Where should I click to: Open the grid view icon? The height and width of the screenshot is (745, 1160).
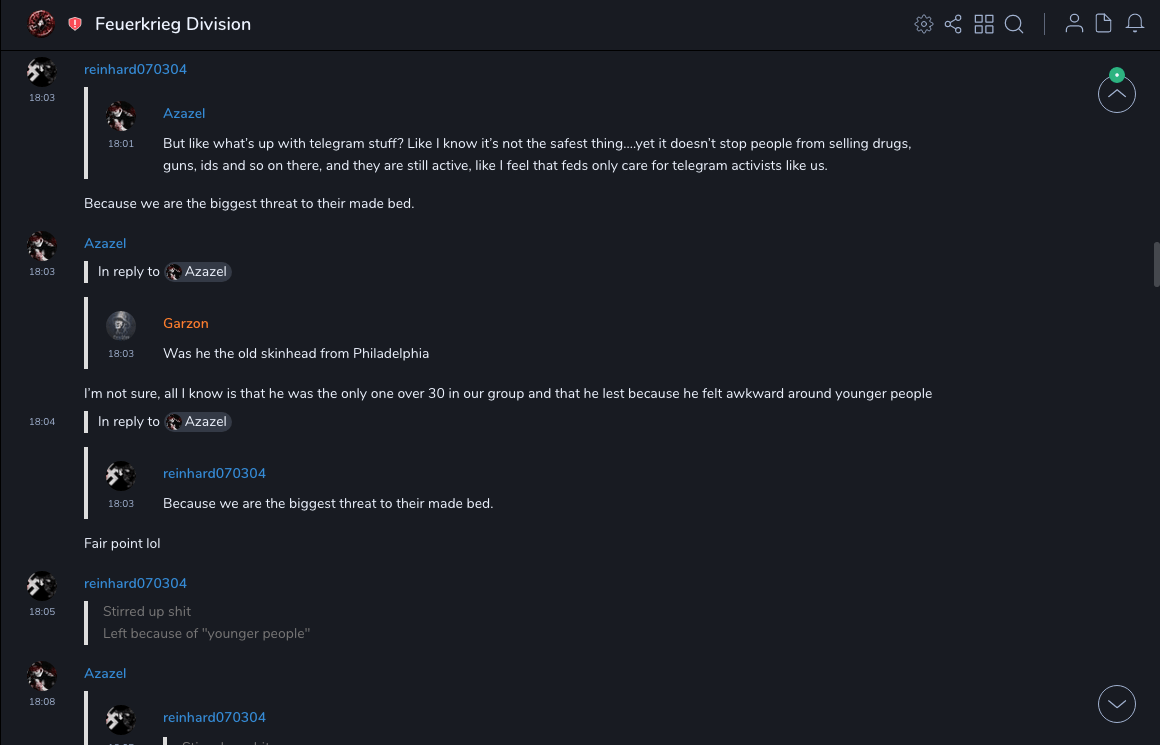[x=984, y=24]
